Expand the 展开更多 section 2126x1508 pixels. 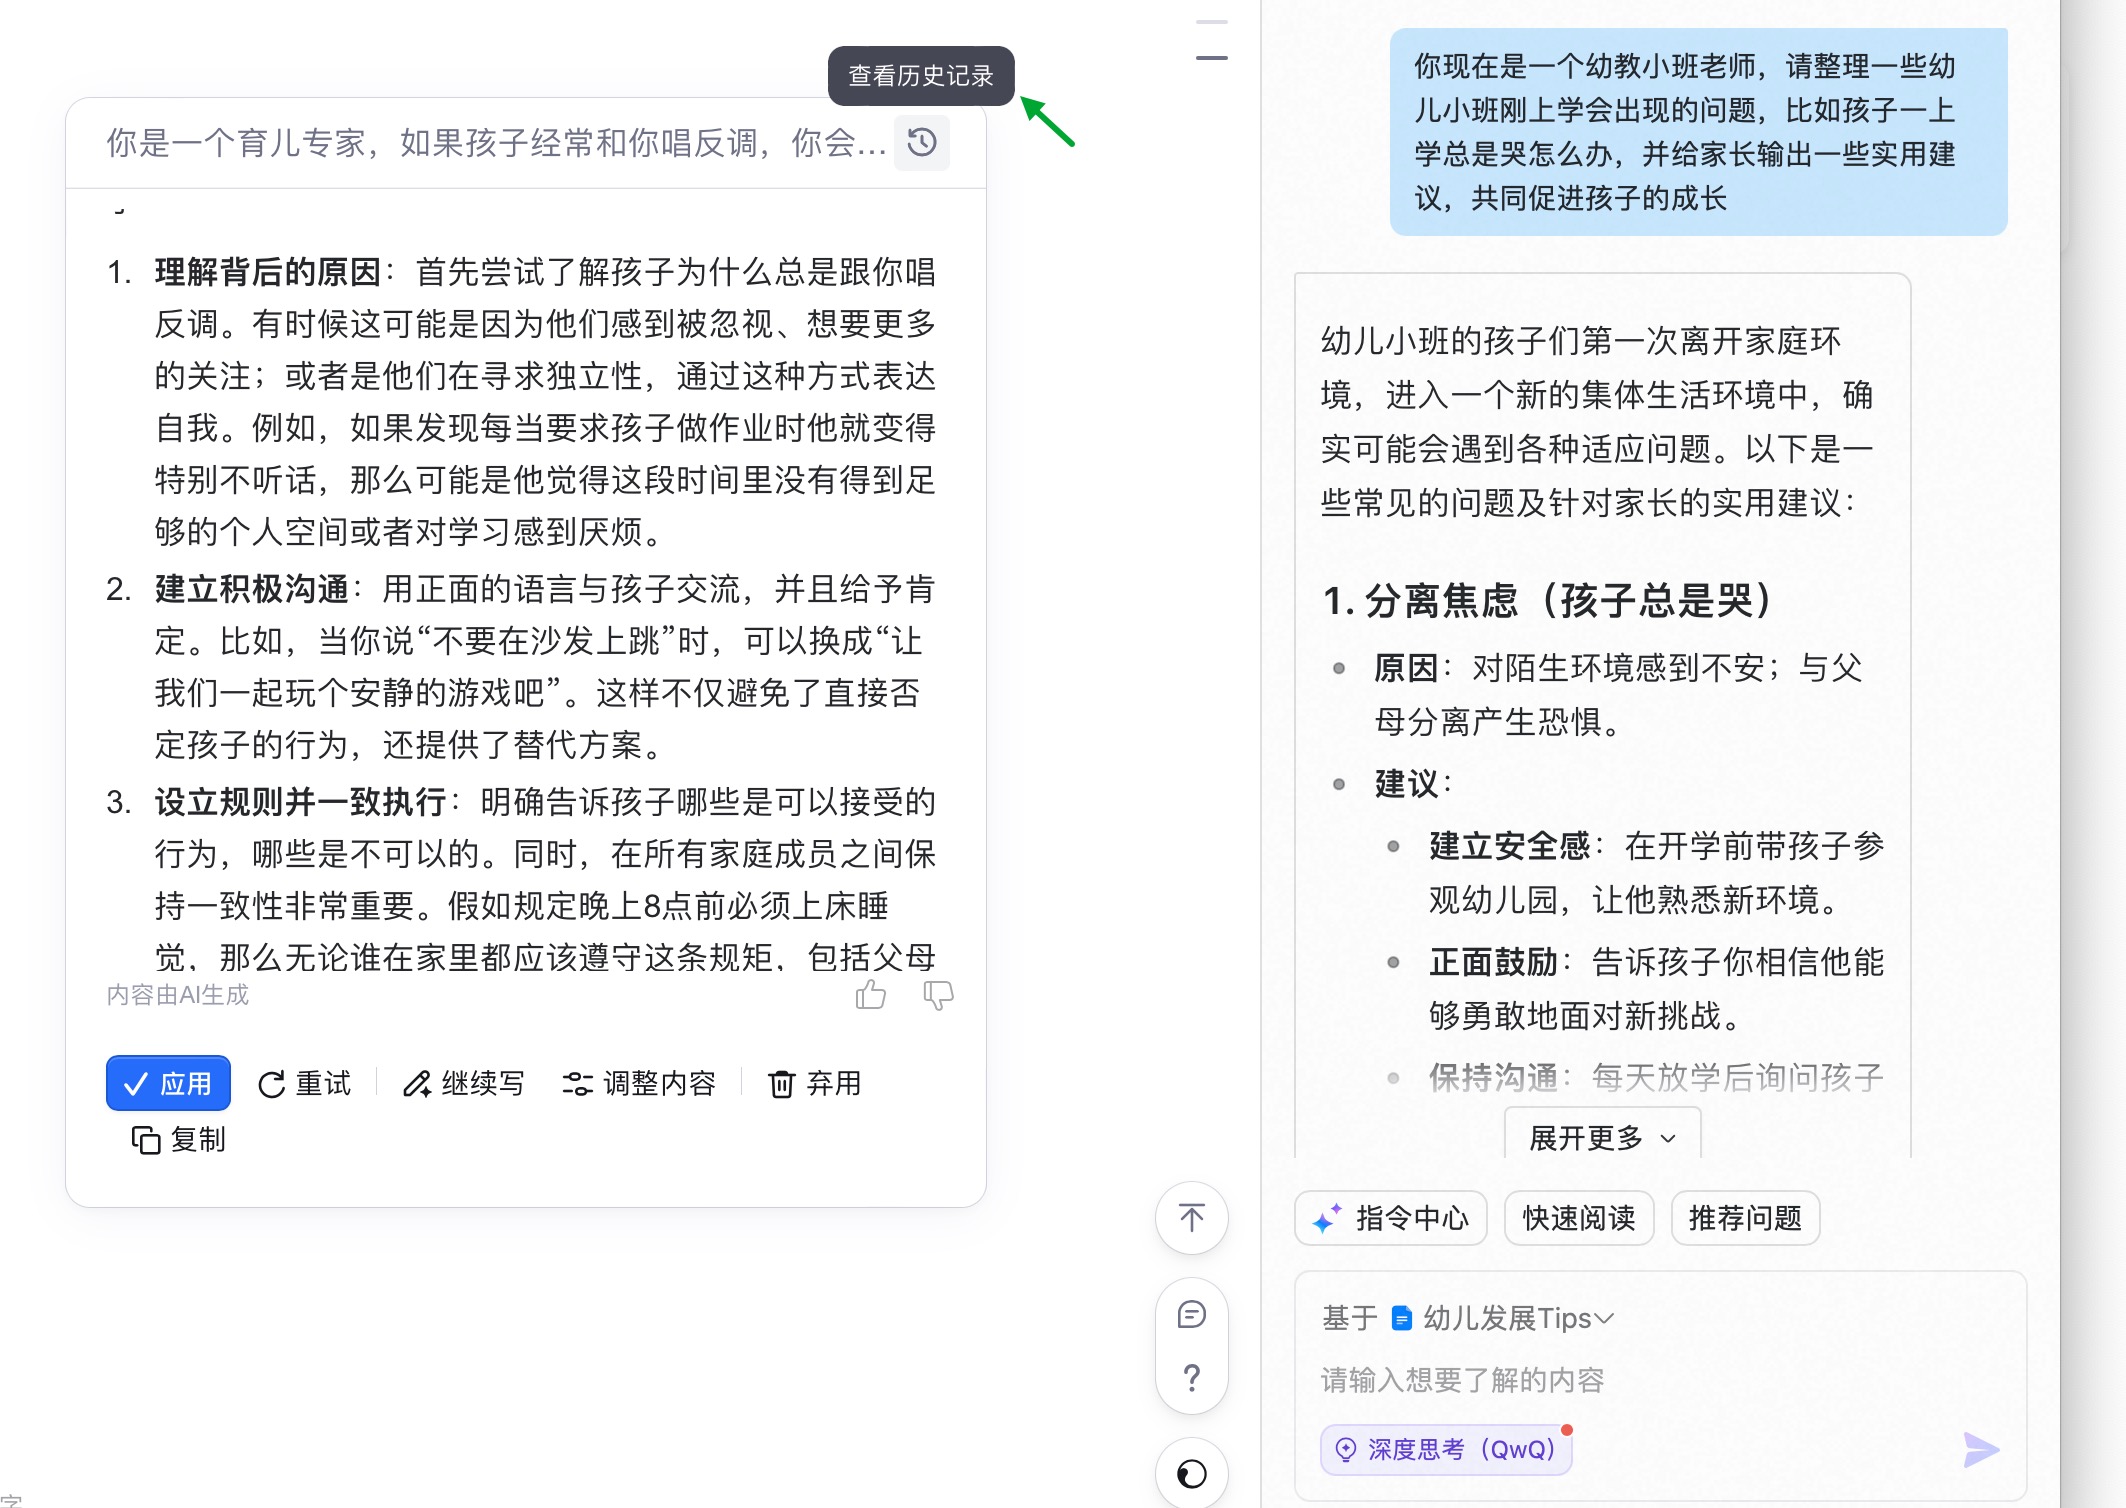[1601, 1138]
